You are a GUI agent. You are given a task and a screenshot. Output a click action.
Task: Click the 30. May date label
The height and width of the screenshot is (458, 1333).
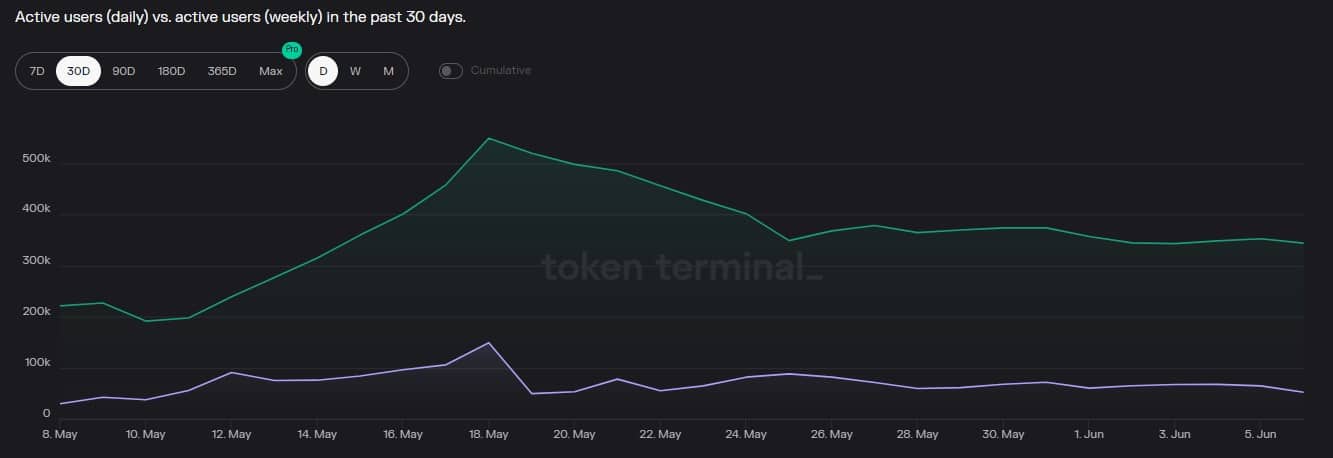(1004, 435)
